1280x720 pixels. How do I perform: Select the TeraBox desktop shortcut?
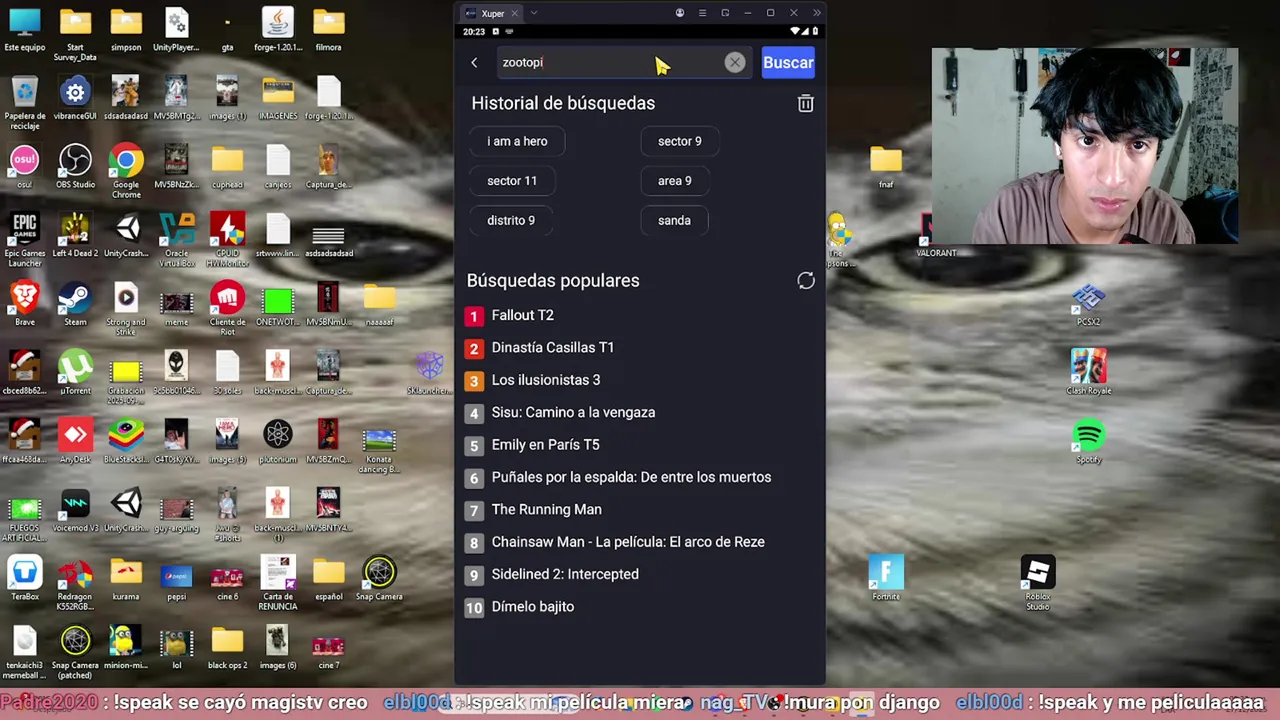click(x=25, y=579)
